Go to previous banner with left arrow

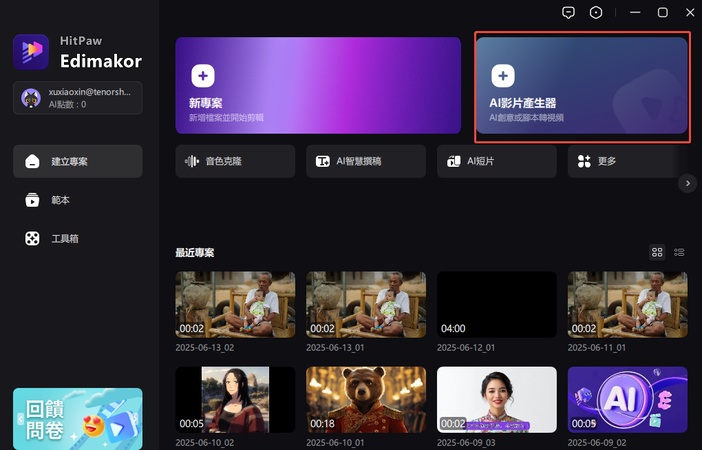[20, 419]
